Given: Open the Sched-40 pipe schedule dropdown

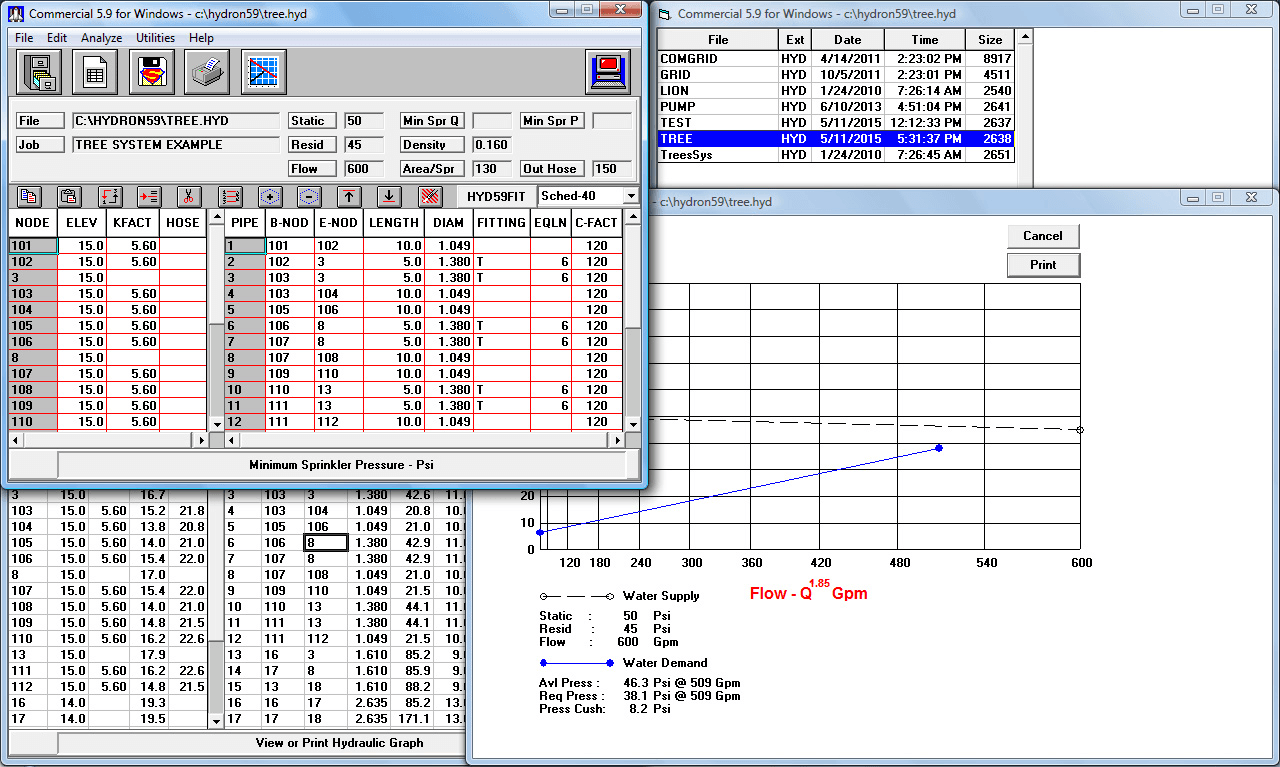Looking at the screenshot, I should 631,196.
